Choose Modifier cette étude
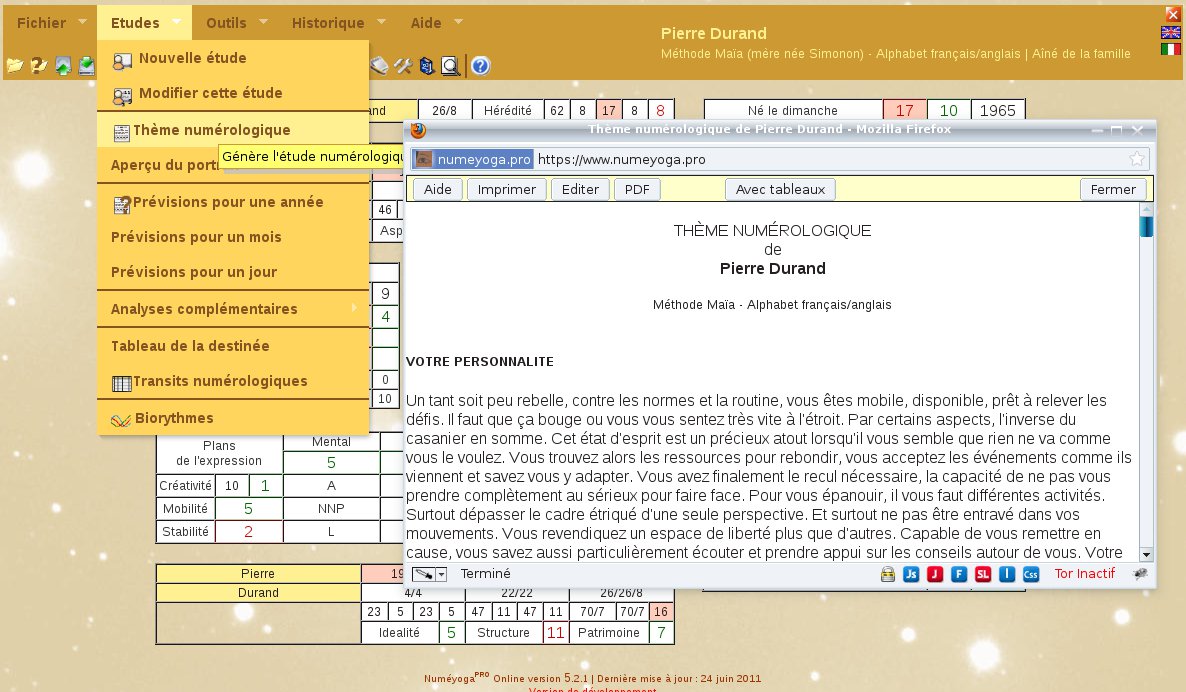Screen dimensions: 1186x692 (x=233, y=93)
